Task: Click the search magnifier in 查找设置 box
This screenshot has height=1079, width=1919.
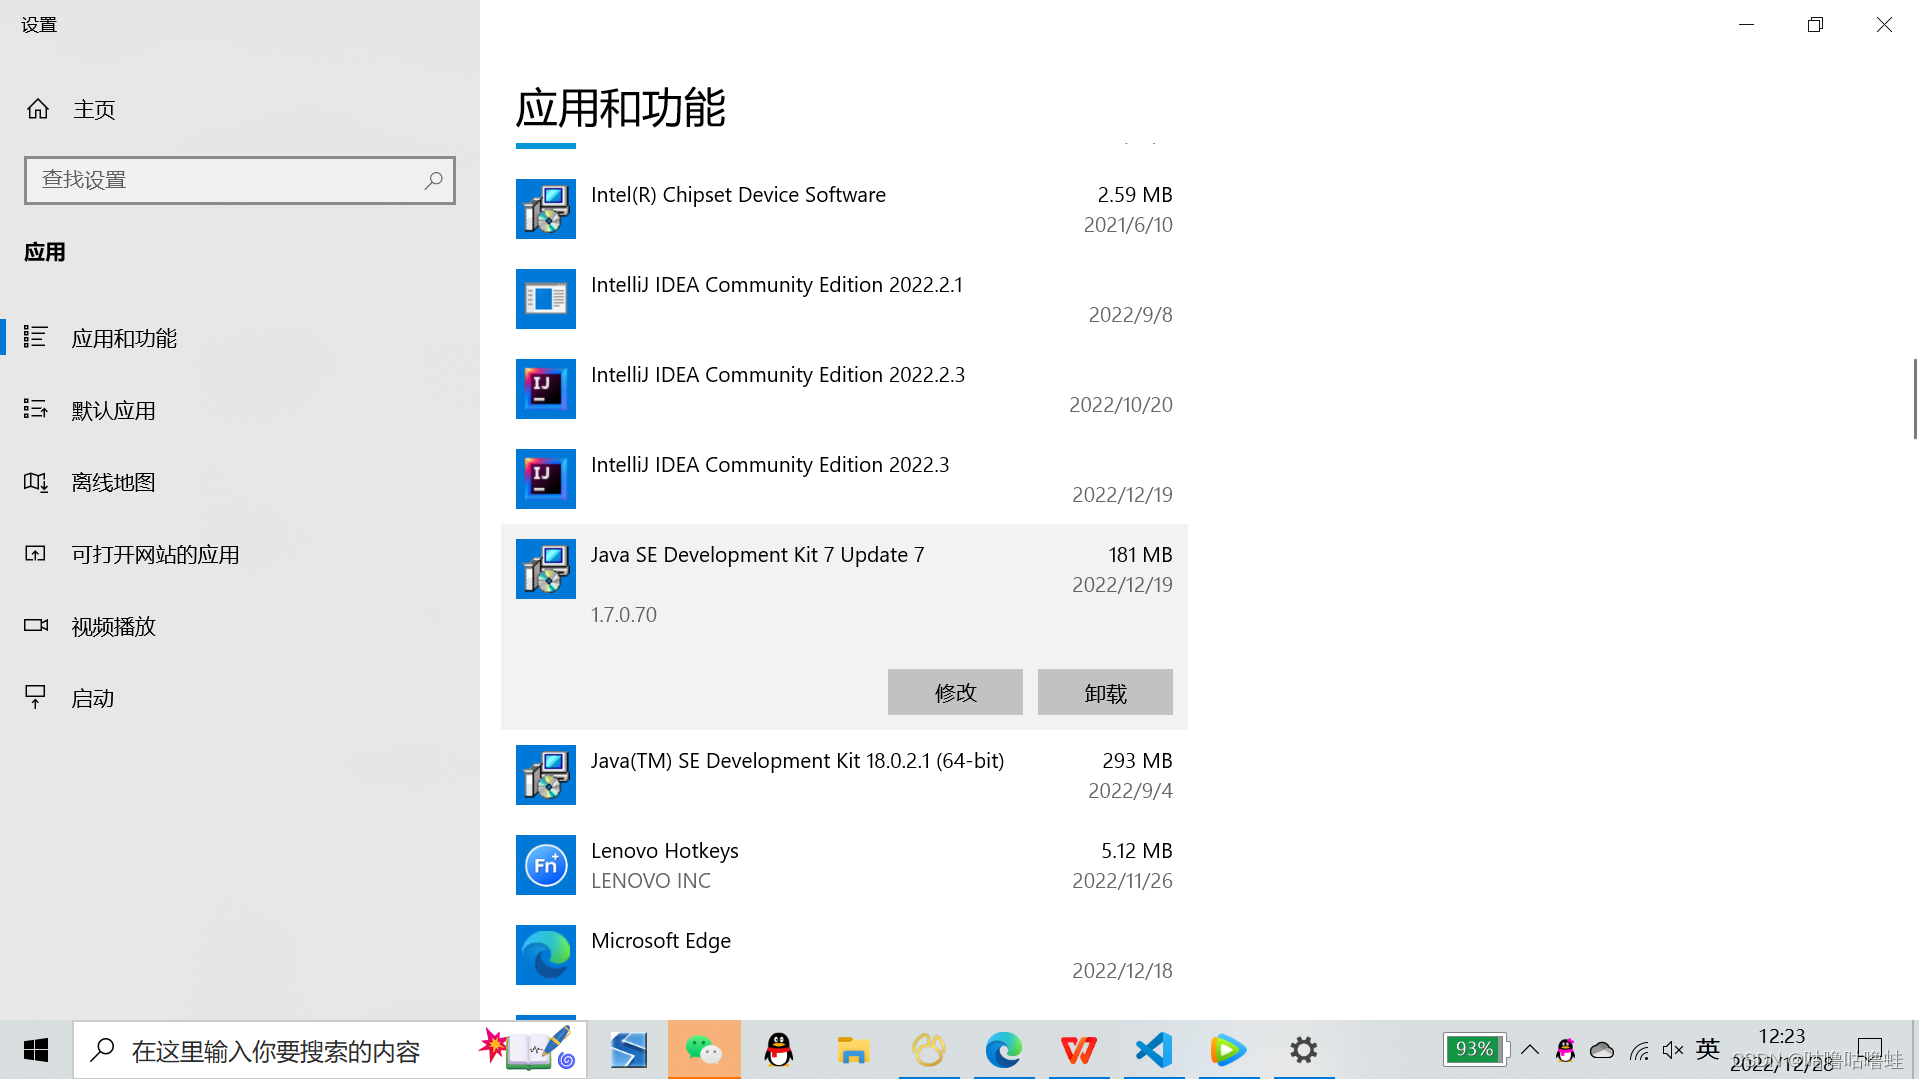Action: pos(433,180)
